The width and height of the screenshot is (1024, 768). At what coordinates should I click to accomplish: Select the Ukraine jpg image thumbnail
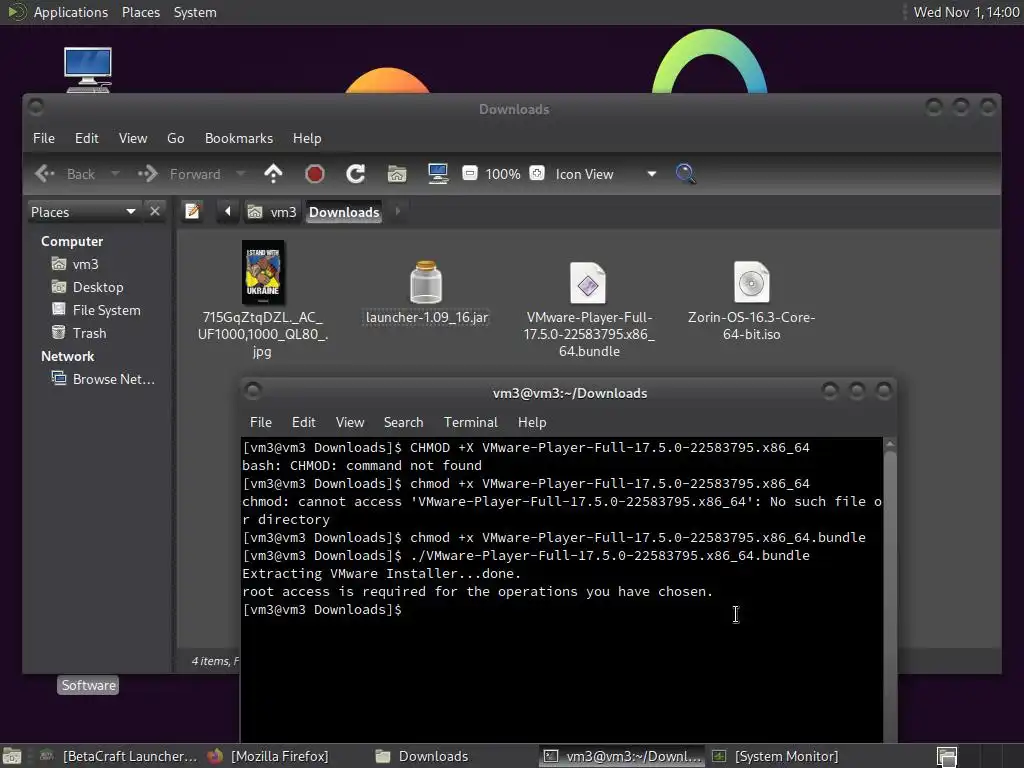click(x=263, y=272)
